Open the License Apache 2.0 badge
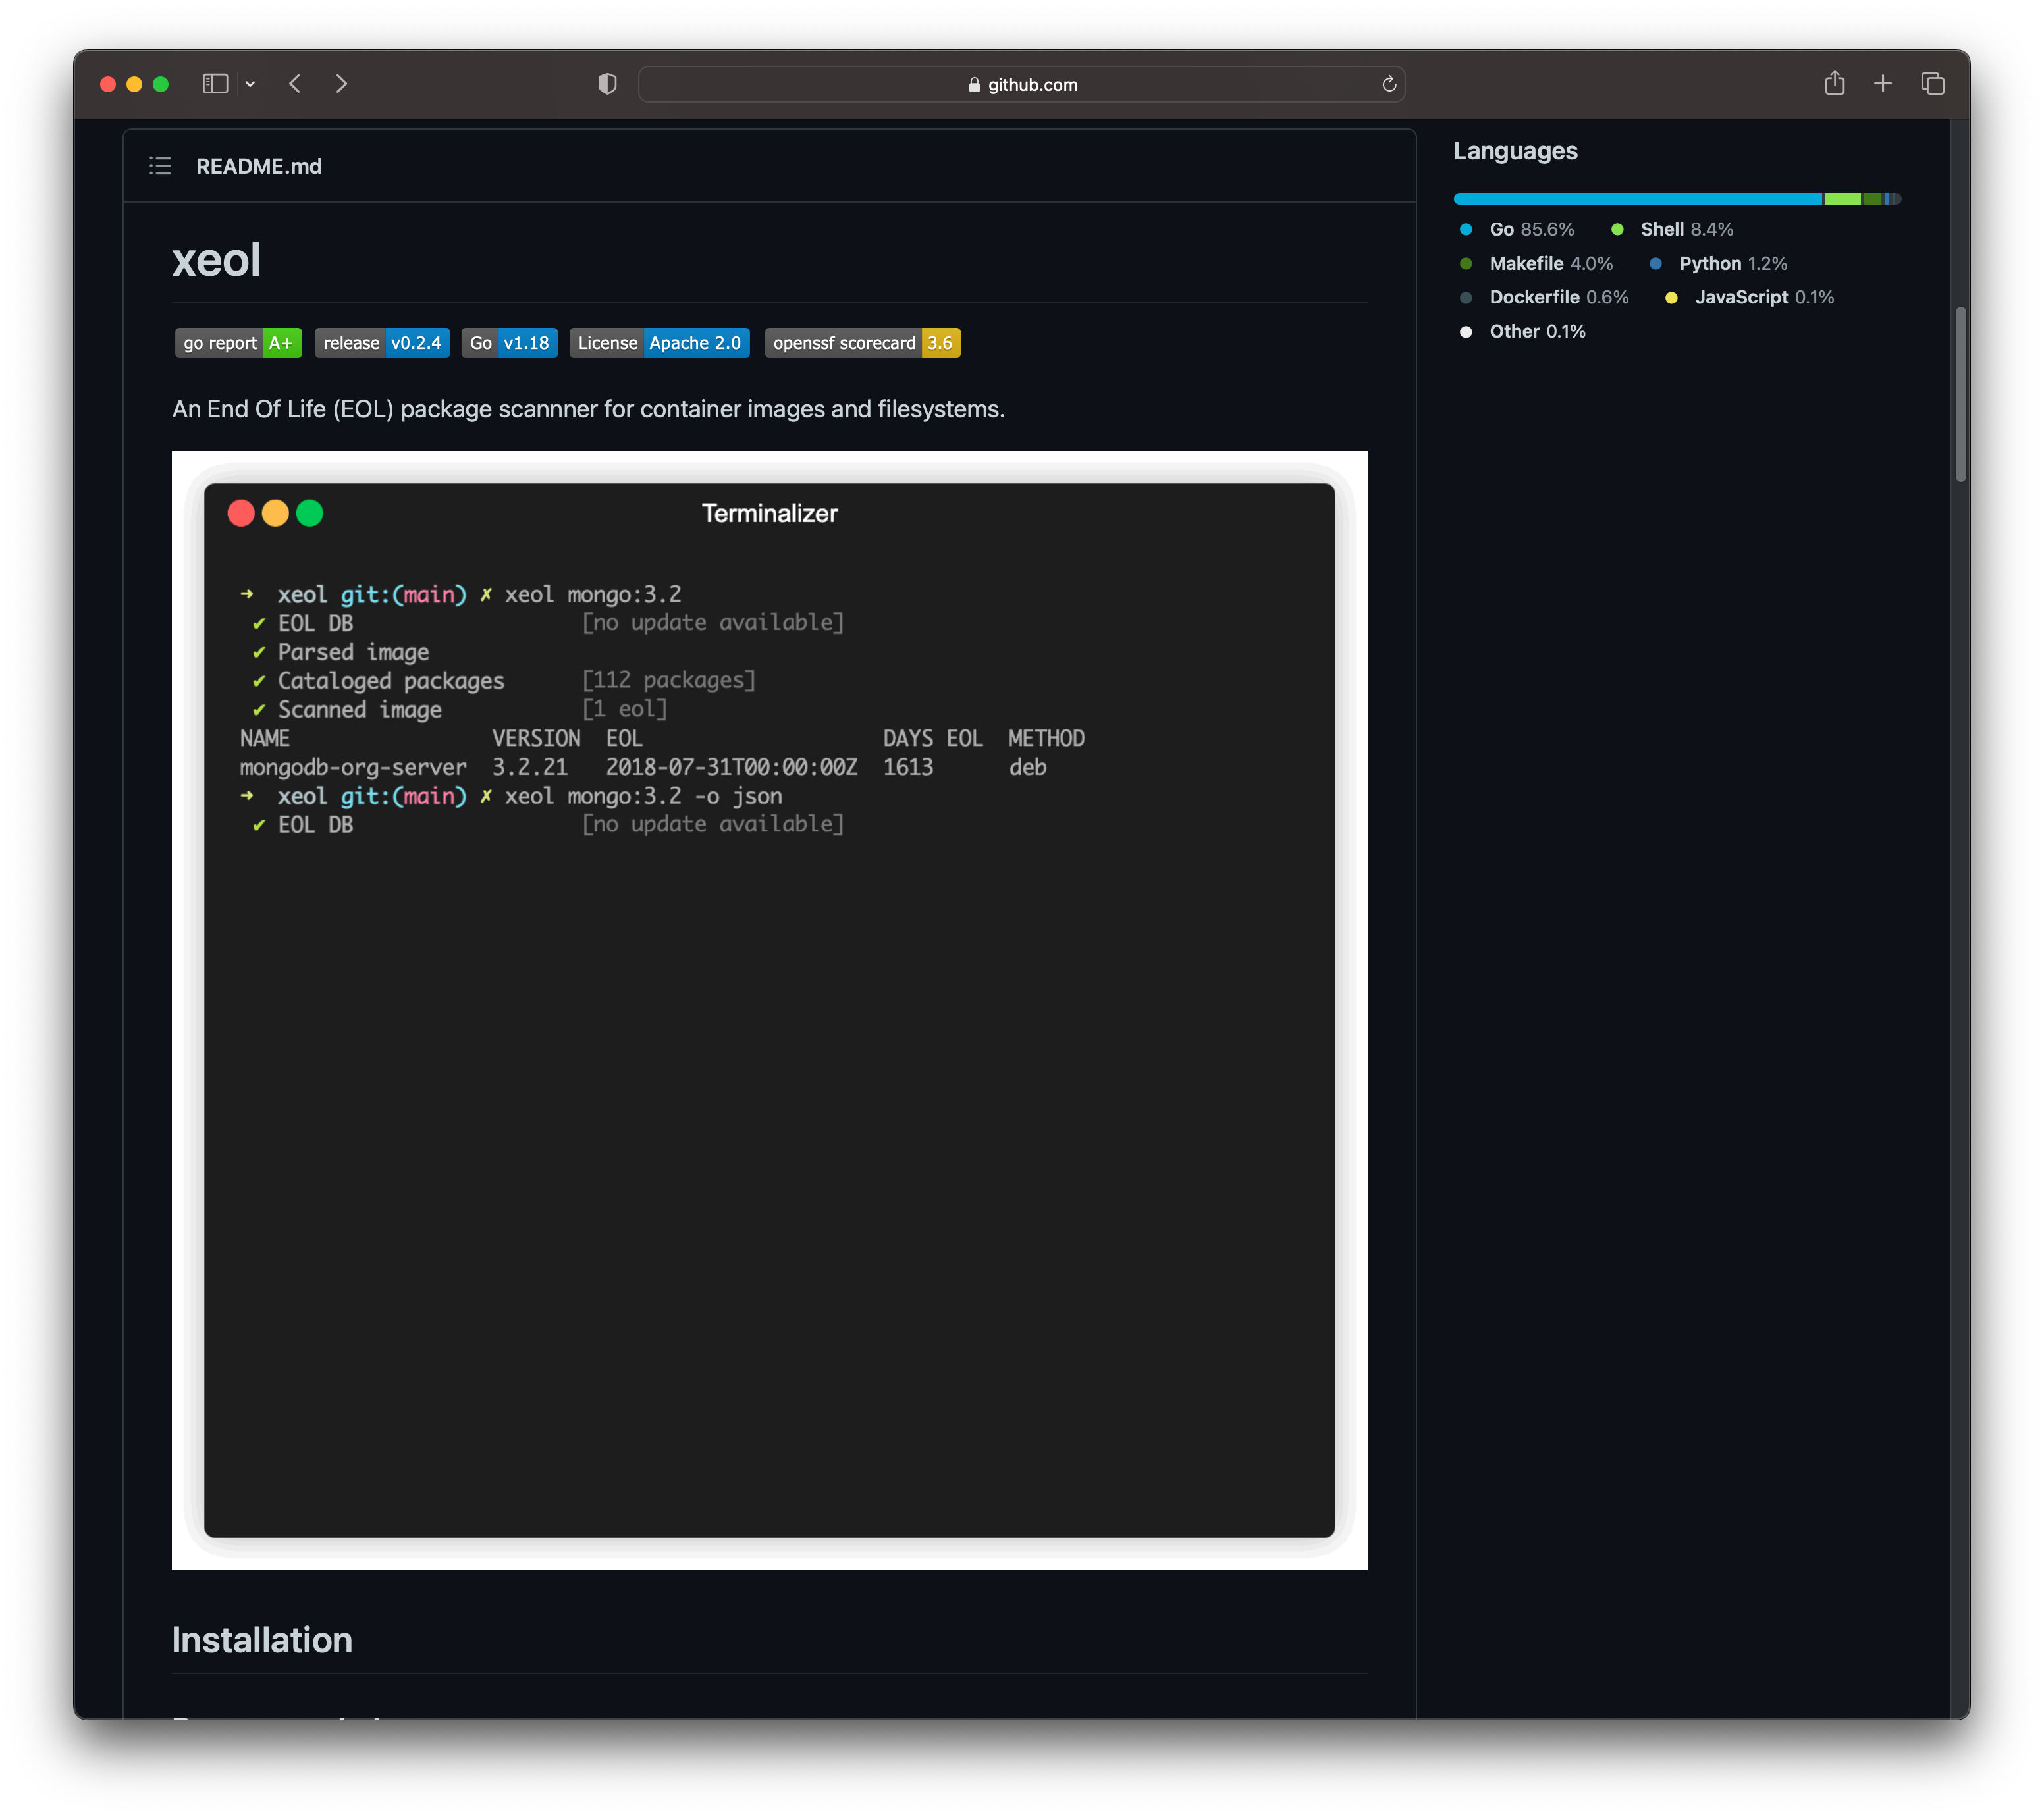This screenshot has width=2044, height=1817. [x=659, y=343]
